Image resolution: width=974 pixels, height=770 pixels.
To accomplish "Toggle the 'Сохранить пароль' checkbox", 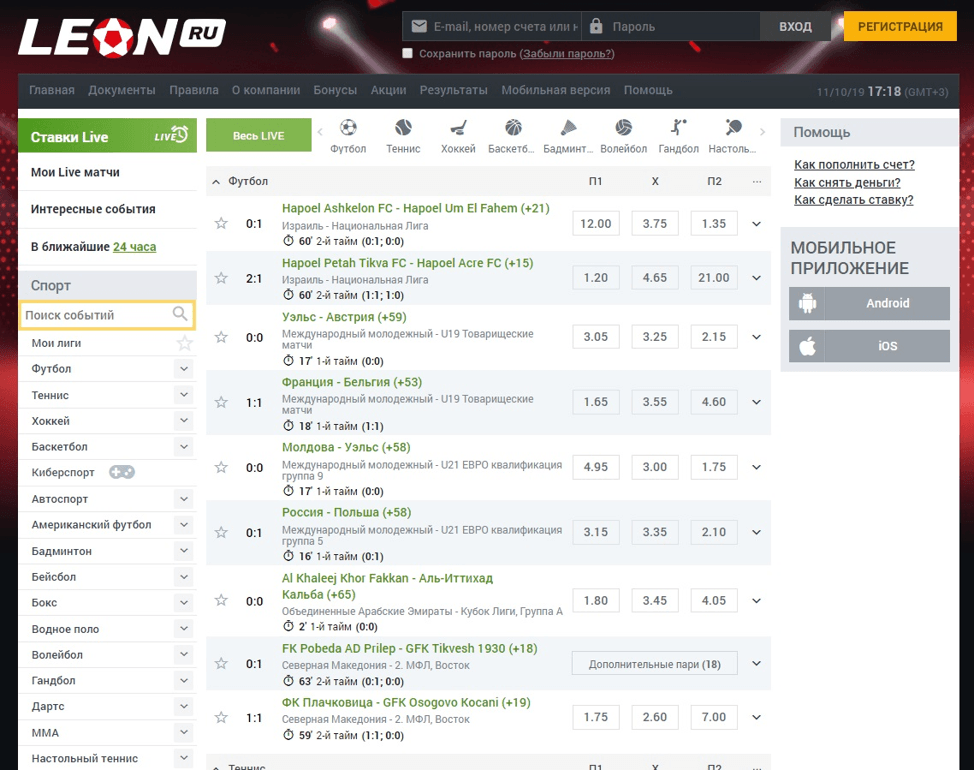I will pos(407,54).
